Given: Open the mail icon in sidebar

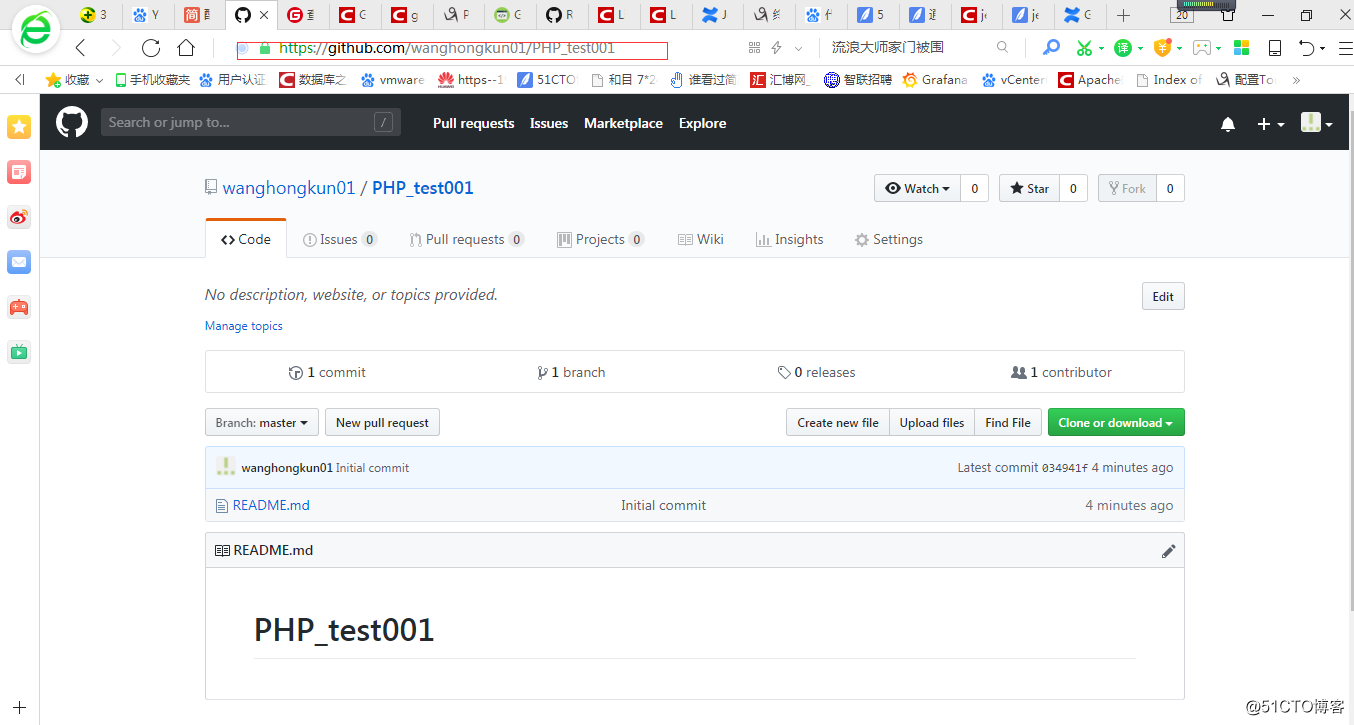Looking at the screenshot, I should [19, 262].
